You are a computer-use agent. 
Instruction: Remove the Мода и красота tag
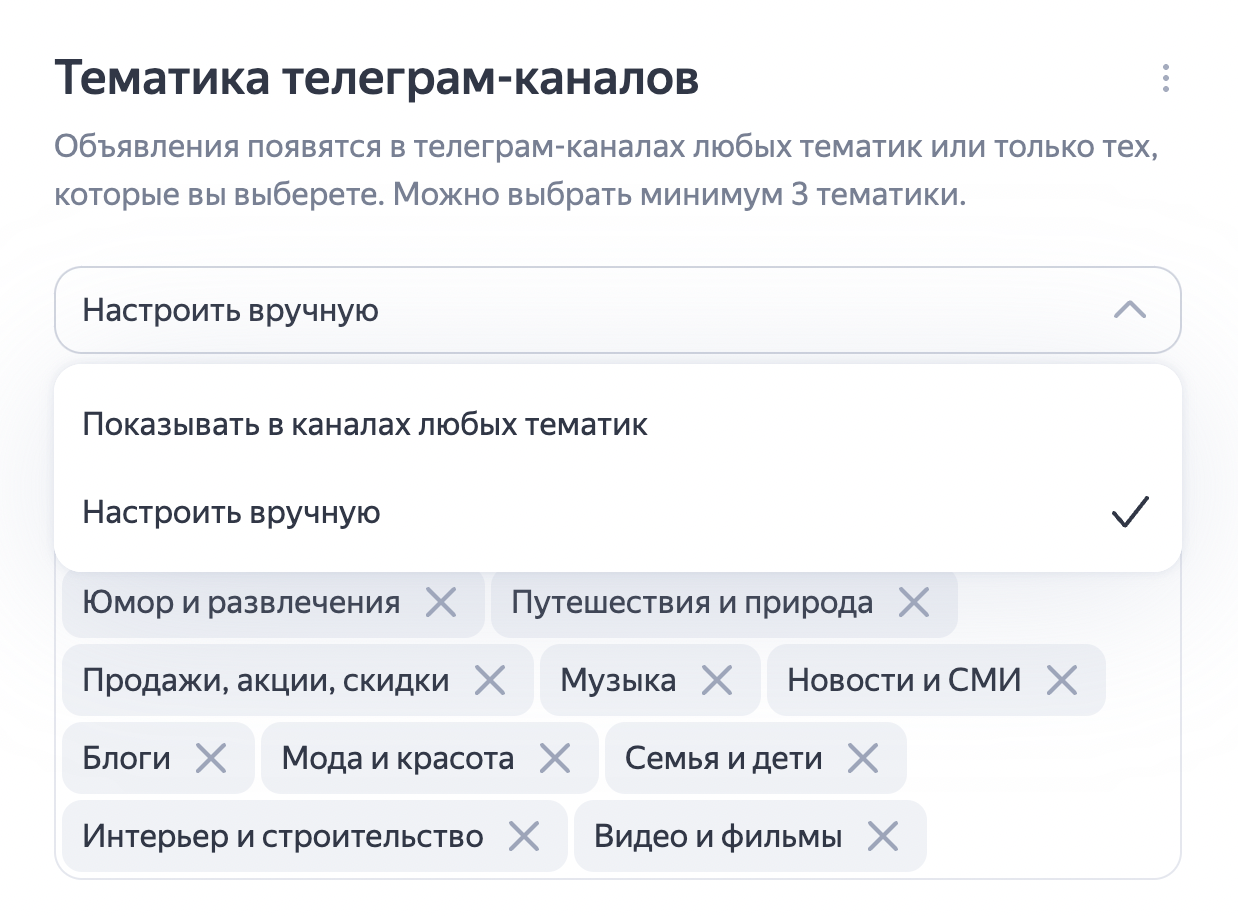tap(554, 758)
